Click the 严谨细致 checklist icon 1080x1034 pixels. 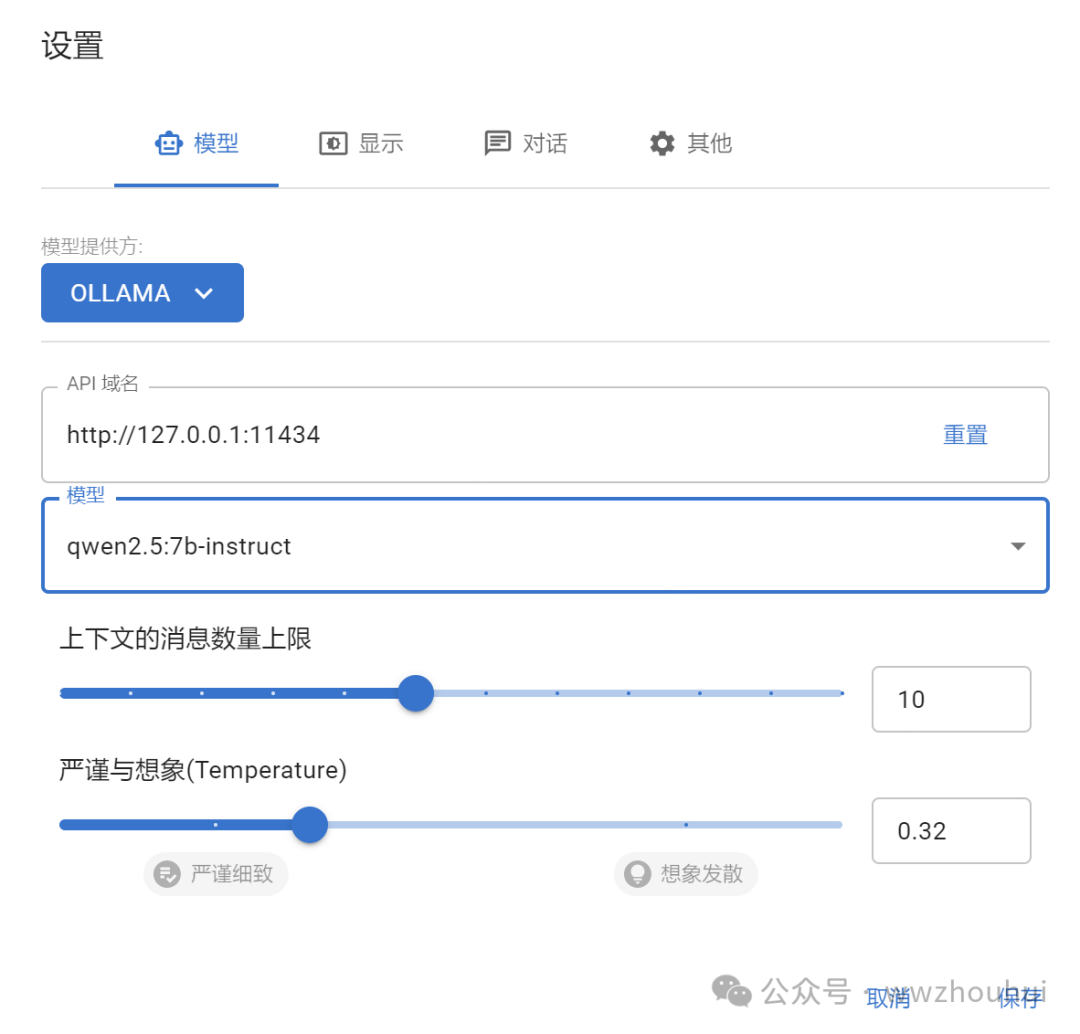click(x=167, y=874)
